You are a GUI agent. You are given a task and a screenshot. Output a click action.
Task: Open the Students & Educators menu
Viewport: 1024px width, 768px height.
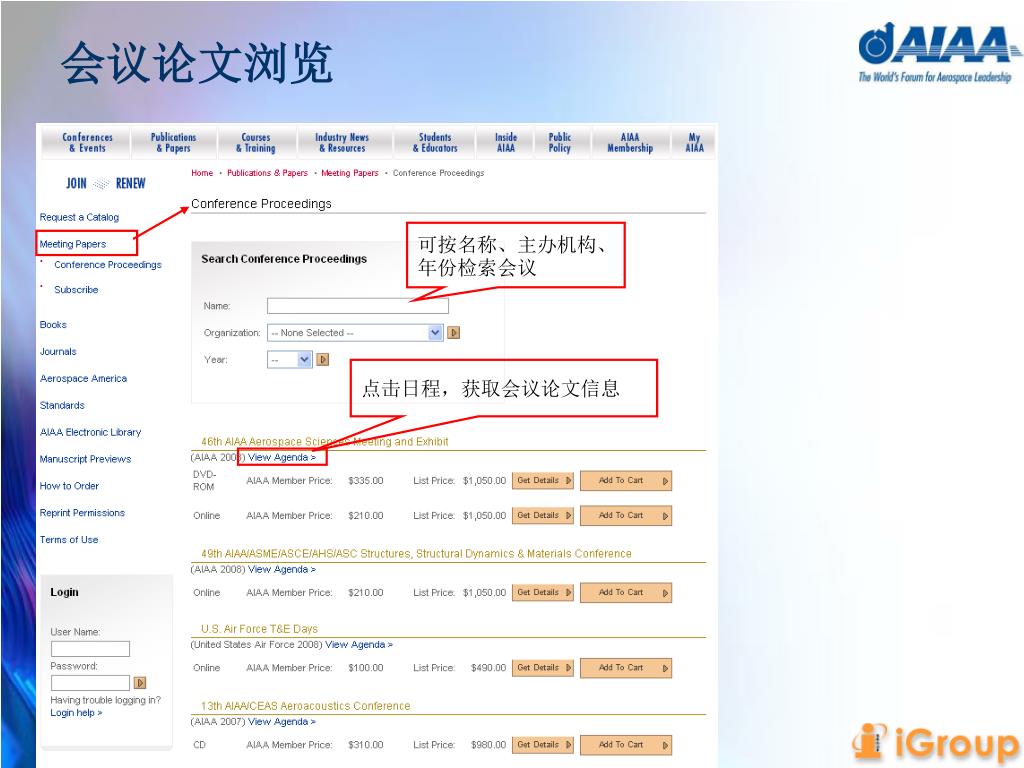(435, 142)
